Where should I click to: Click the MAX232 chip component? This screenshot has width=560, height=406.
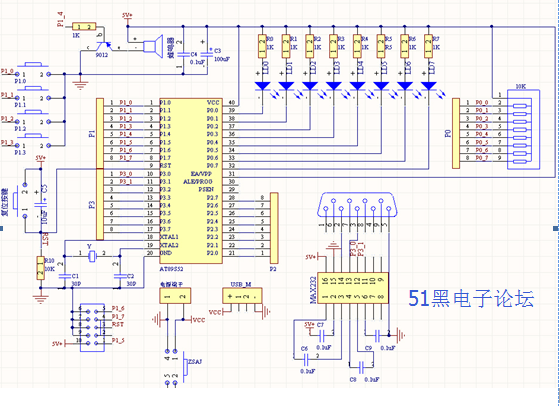pos(352,288)
